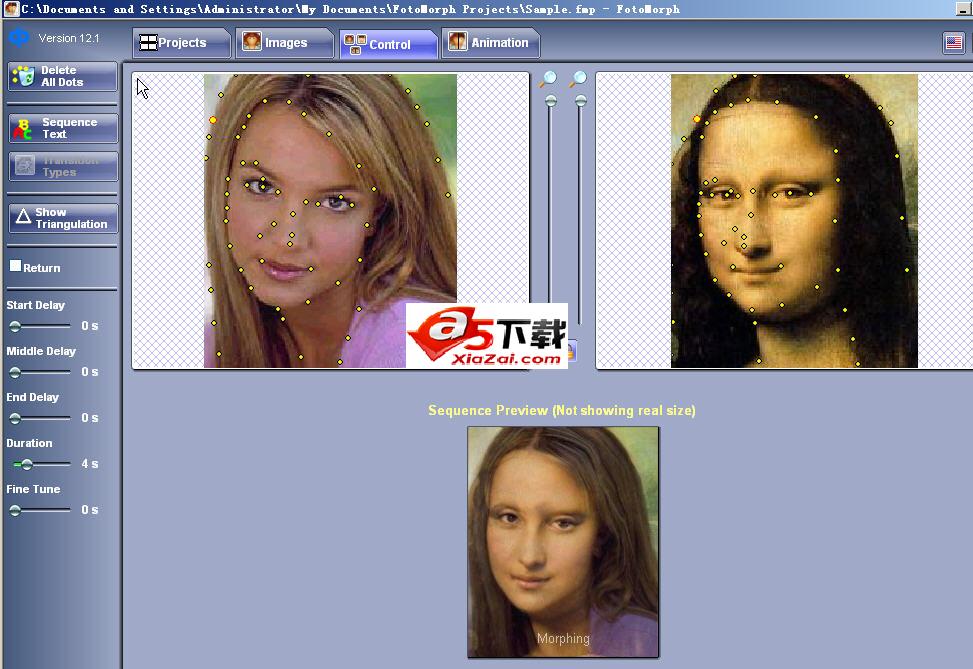Click the Version 12.1 text
Image resolution: width=973 pixels, height=669 pixels.
click(68, 38)
